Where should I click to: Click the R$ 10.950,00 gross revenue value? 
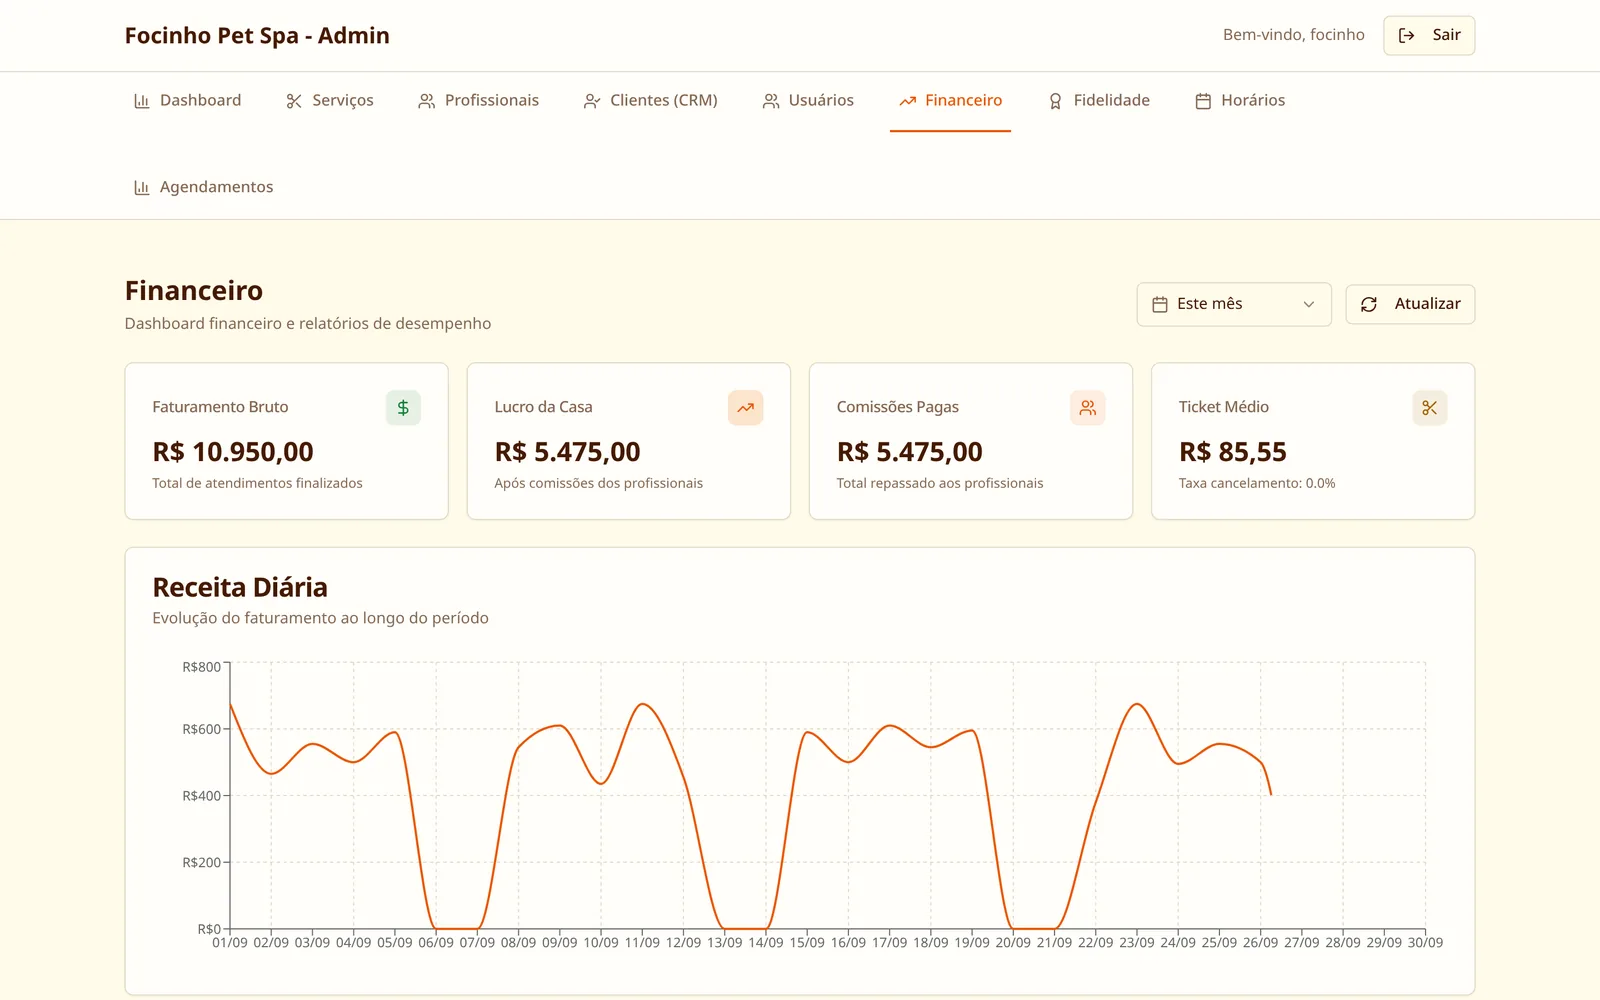[x=233, y=452]
